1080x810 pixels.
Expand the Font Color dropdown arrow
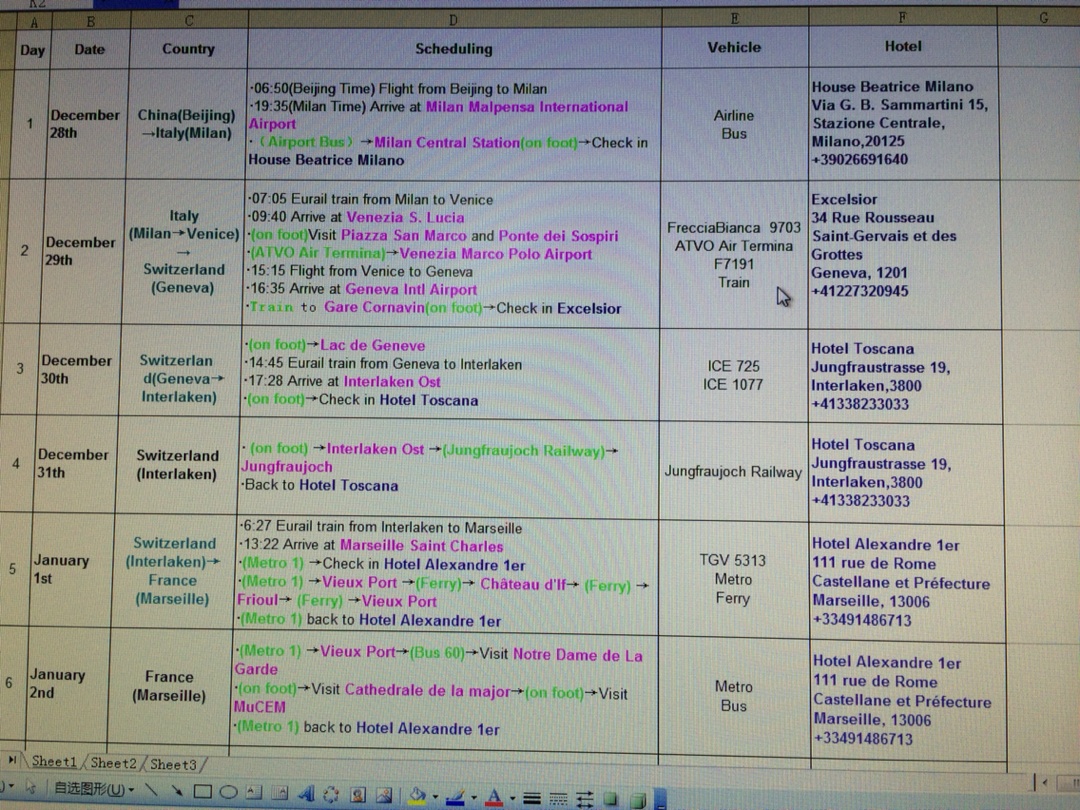[512, 799]
